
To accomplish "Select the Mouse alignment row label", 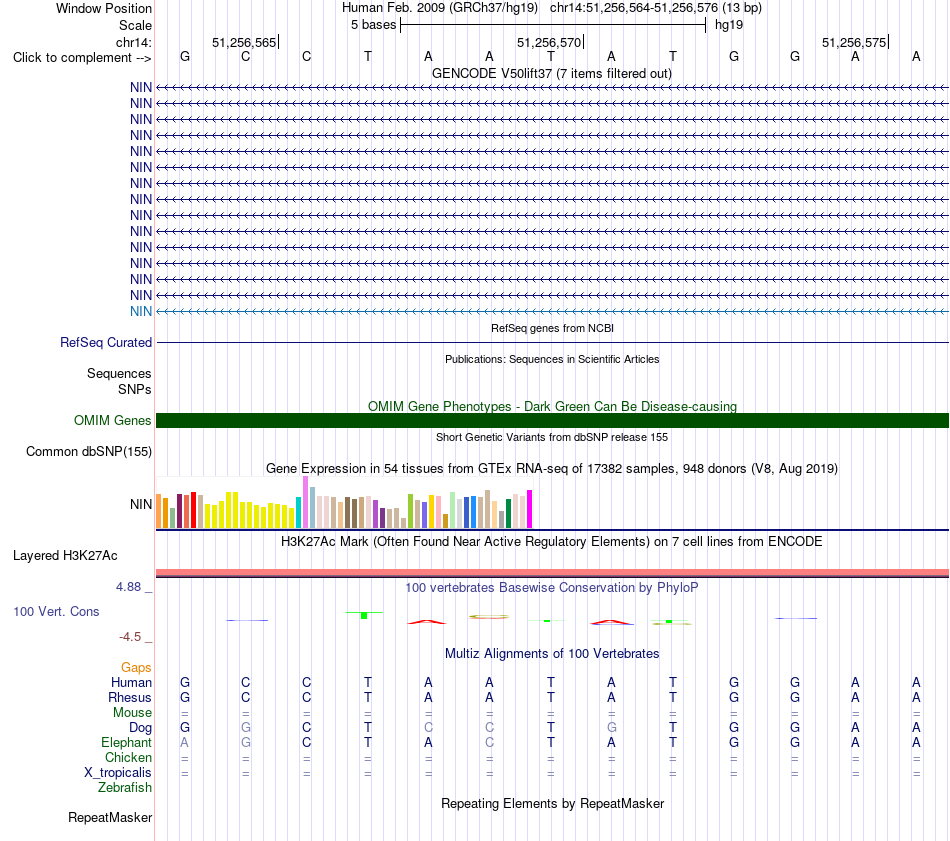I will pyautogui.click(x=132, y=713).
